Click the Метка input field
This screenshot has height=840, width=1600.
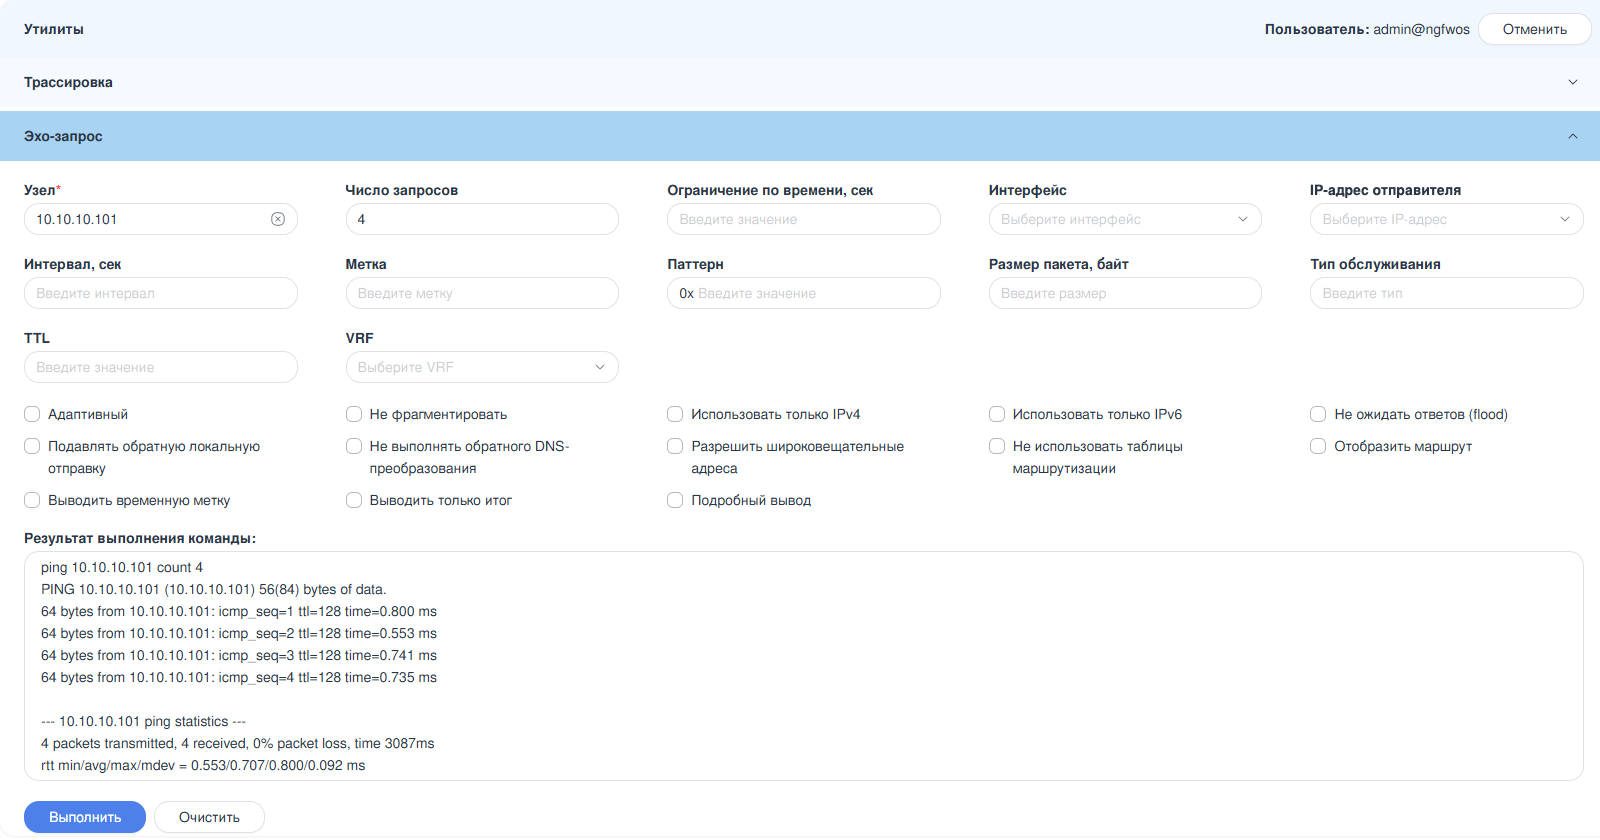pos(482,293)
